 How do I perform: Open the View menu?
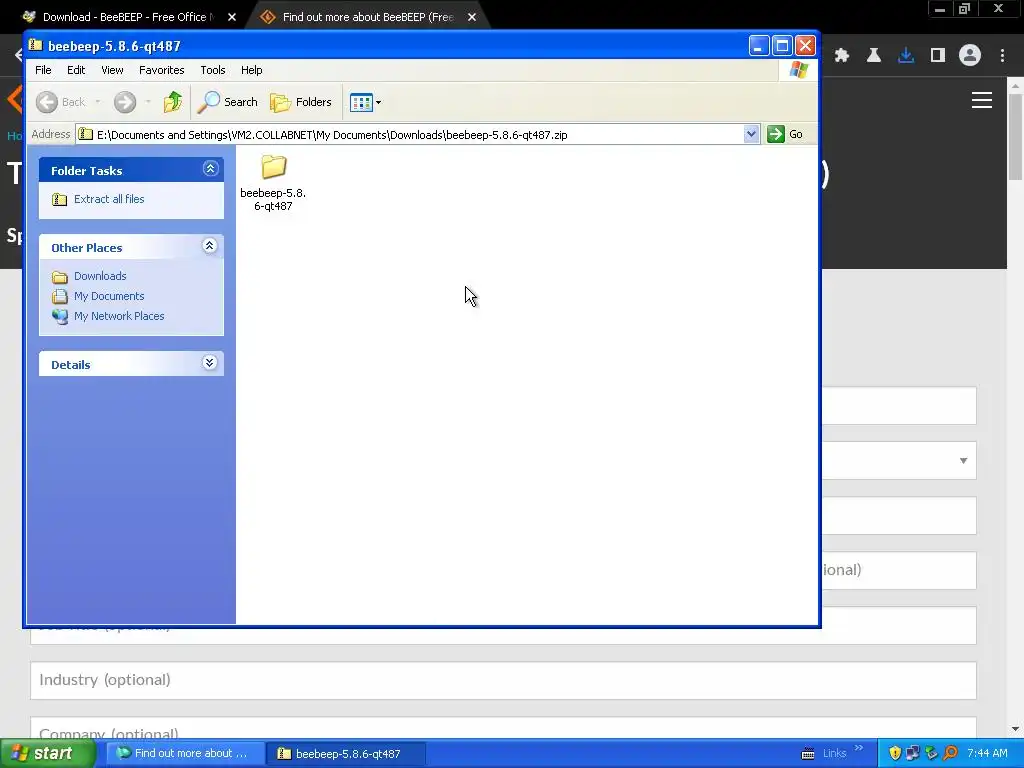[112, 70]
